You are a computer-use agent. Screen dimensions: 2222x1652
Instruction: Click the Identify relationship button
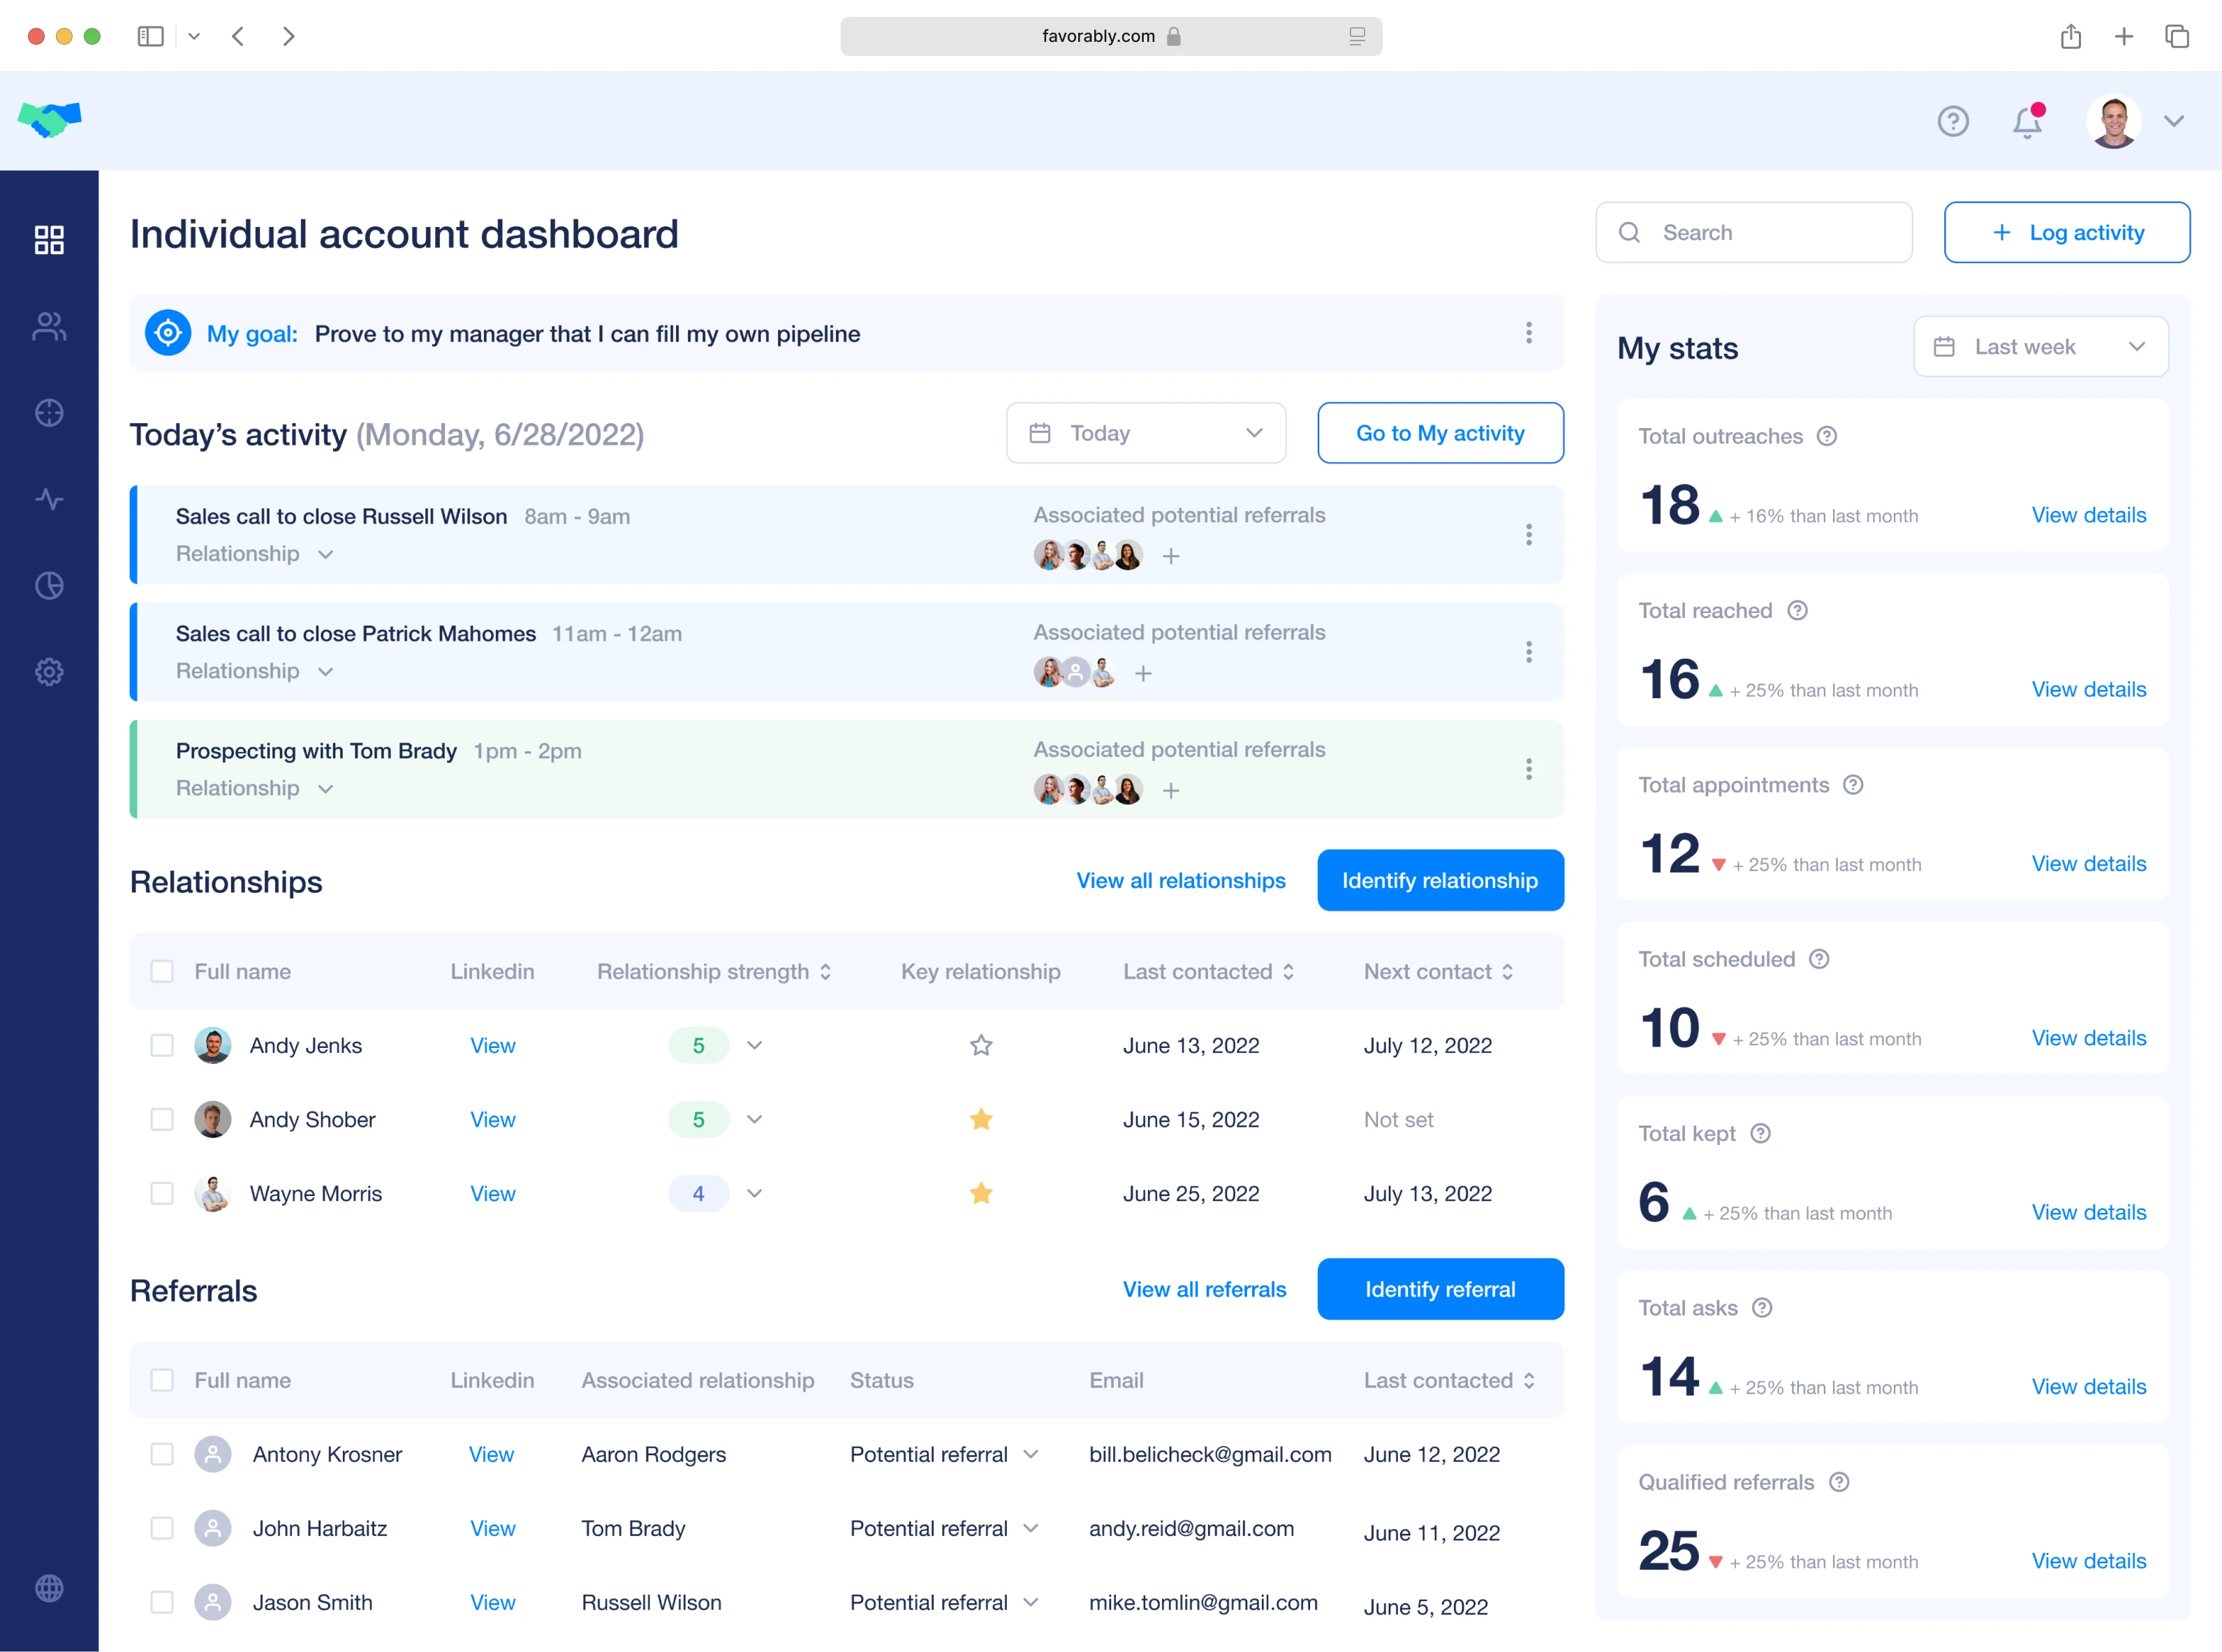click(1439, 881)
